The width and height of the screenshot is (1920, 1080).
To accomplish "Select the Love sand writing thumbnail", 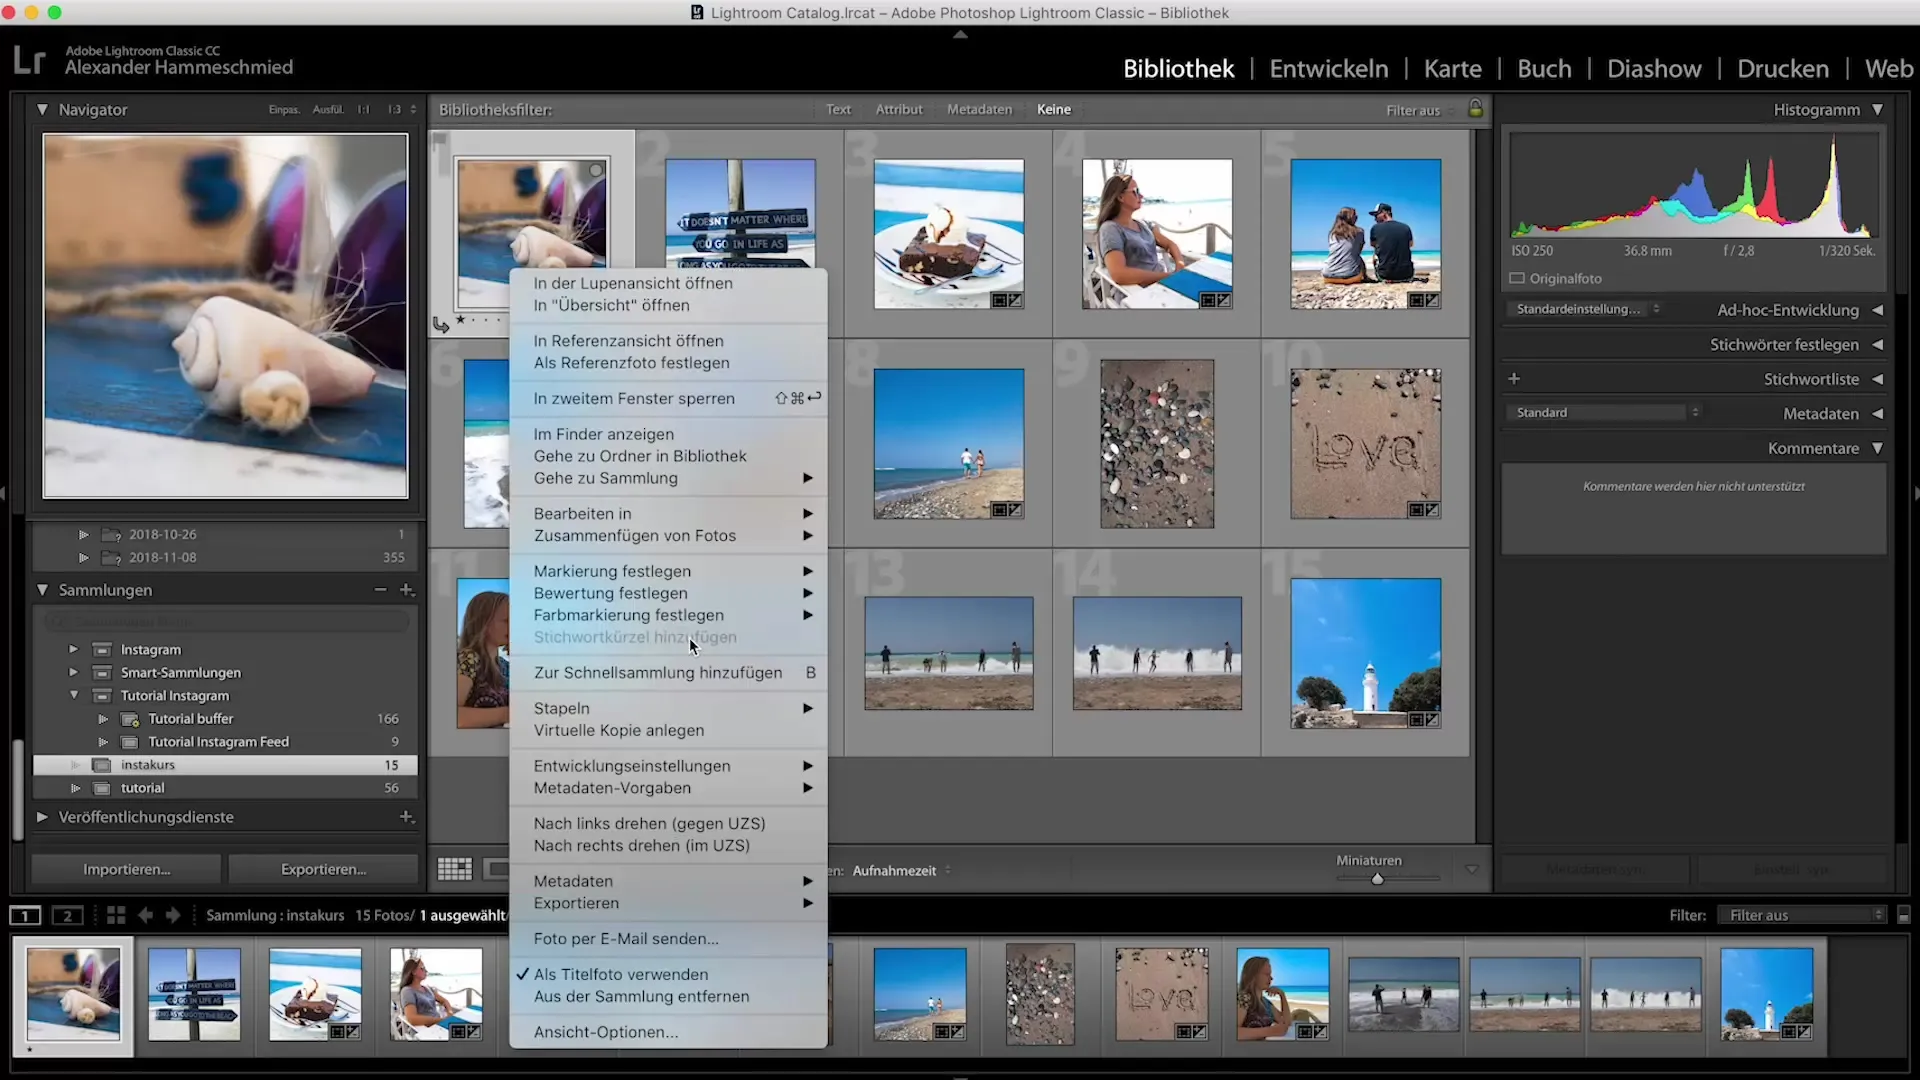I will [1365, 443].
